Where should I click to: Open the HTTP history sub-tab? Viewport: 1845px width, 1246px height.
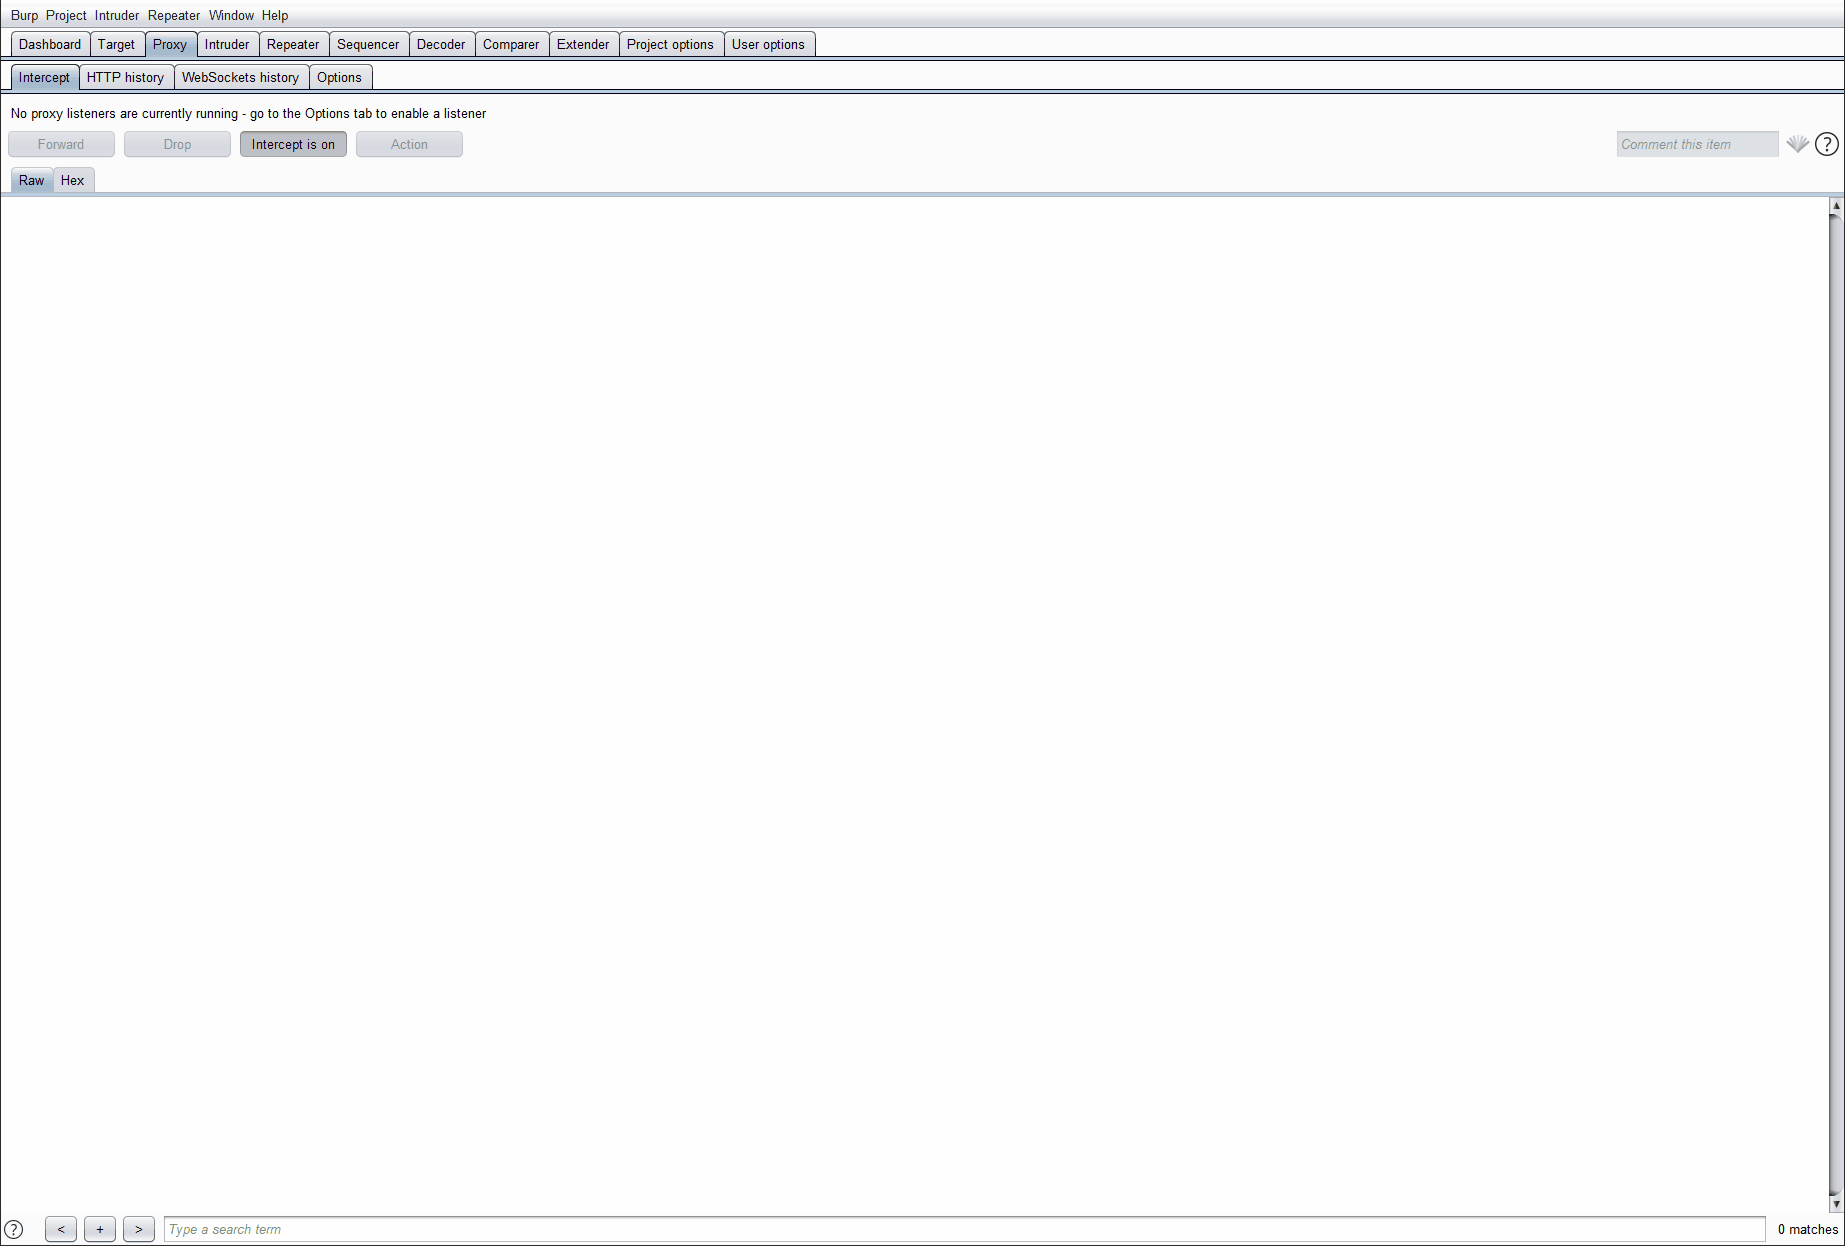click(125, 77)
